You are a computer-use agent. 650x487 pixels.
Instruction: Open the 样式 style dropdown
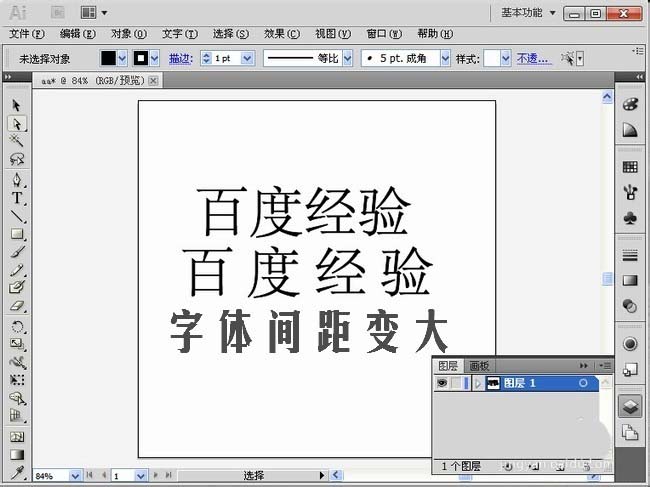(x=505, y=58)
